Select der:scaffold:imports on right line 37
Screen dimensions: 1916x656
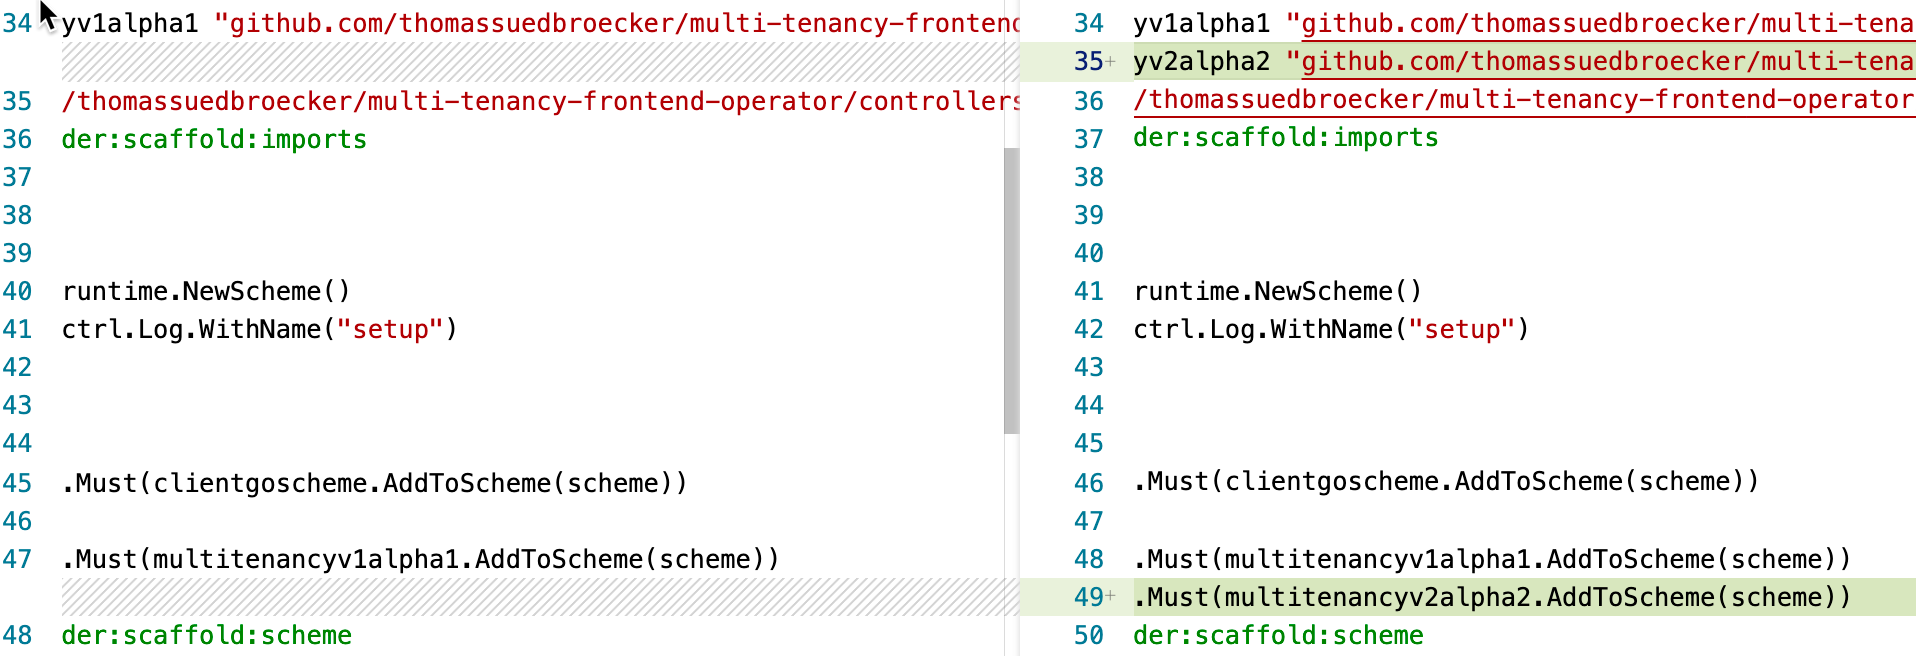[x=1286, y=137]
